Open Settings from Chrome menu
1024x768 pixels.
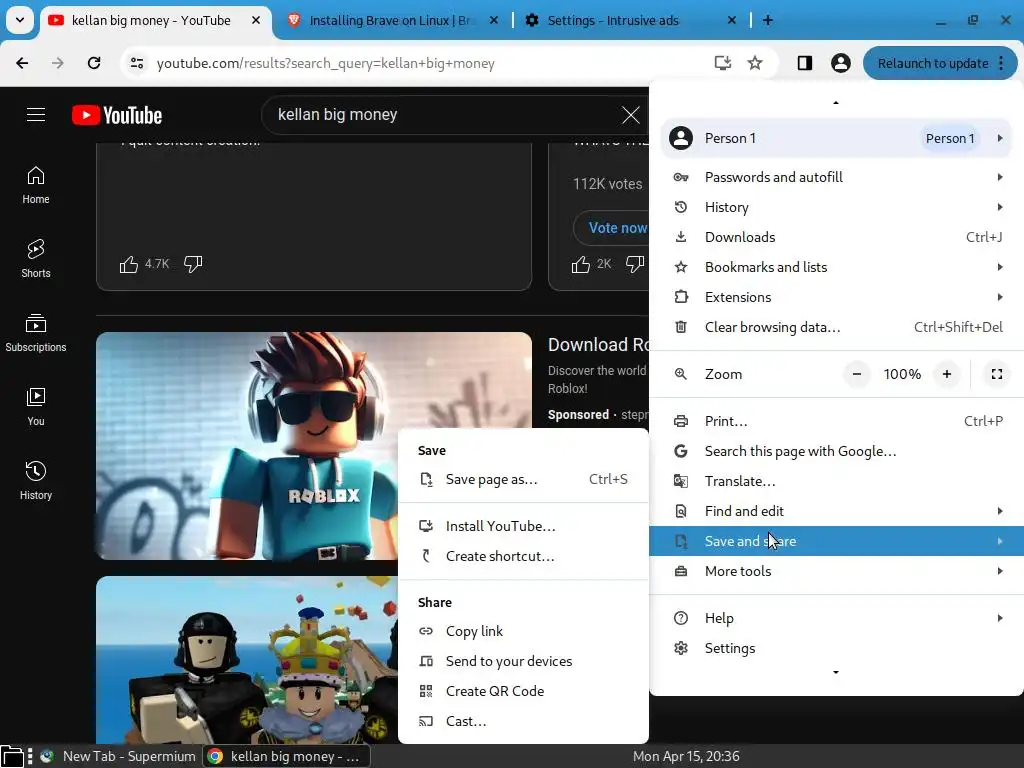tap(836, 648)
